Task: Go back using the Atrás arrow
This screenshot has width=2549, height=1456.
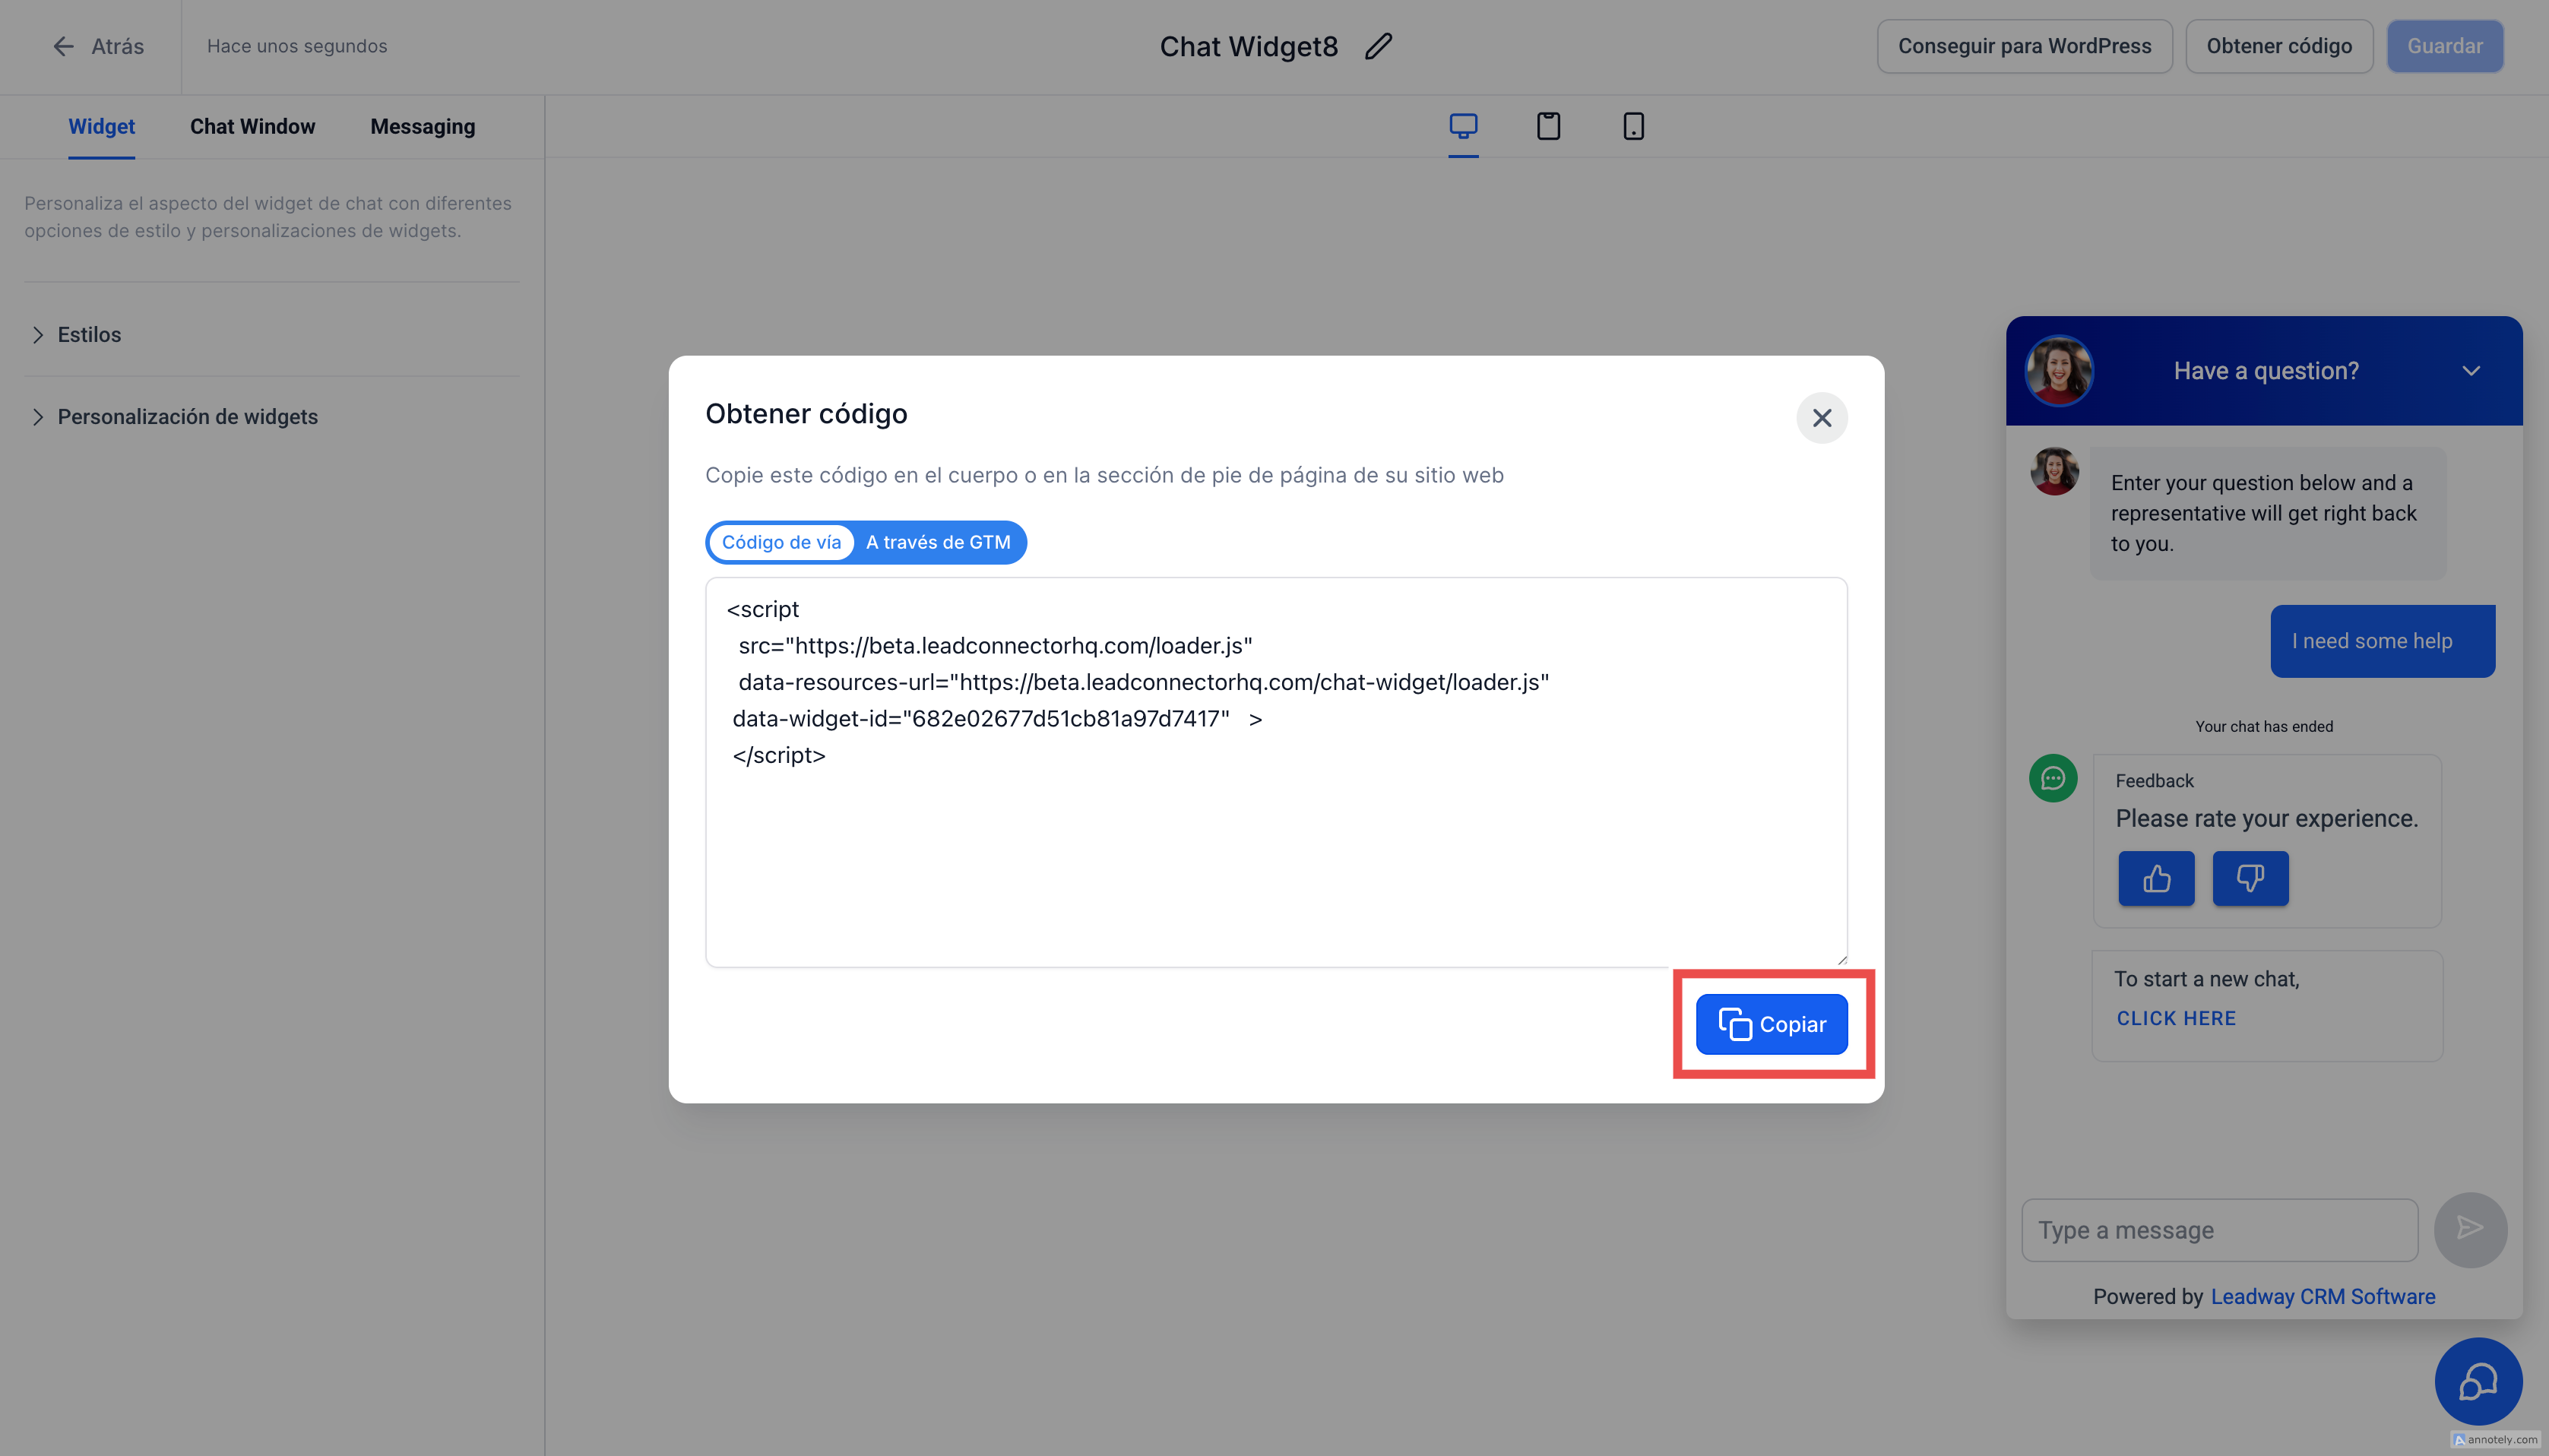Action: pos(97,46)
